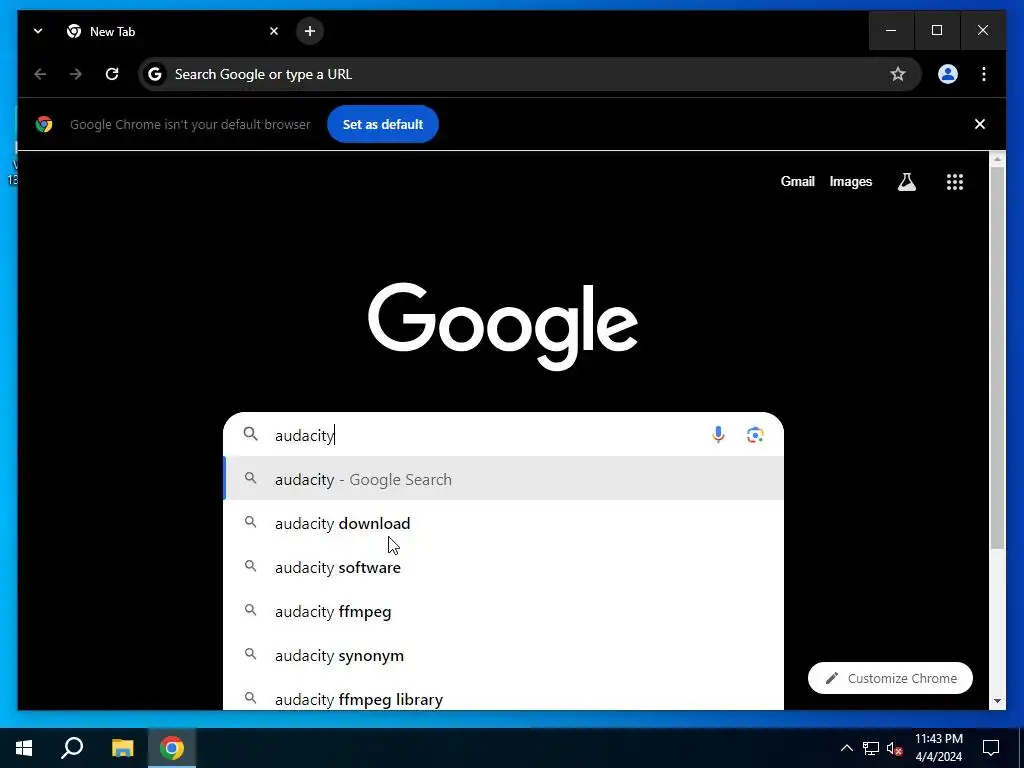Open Chrome's three-dot menu
1024x768 pixels.
[984, 74]
